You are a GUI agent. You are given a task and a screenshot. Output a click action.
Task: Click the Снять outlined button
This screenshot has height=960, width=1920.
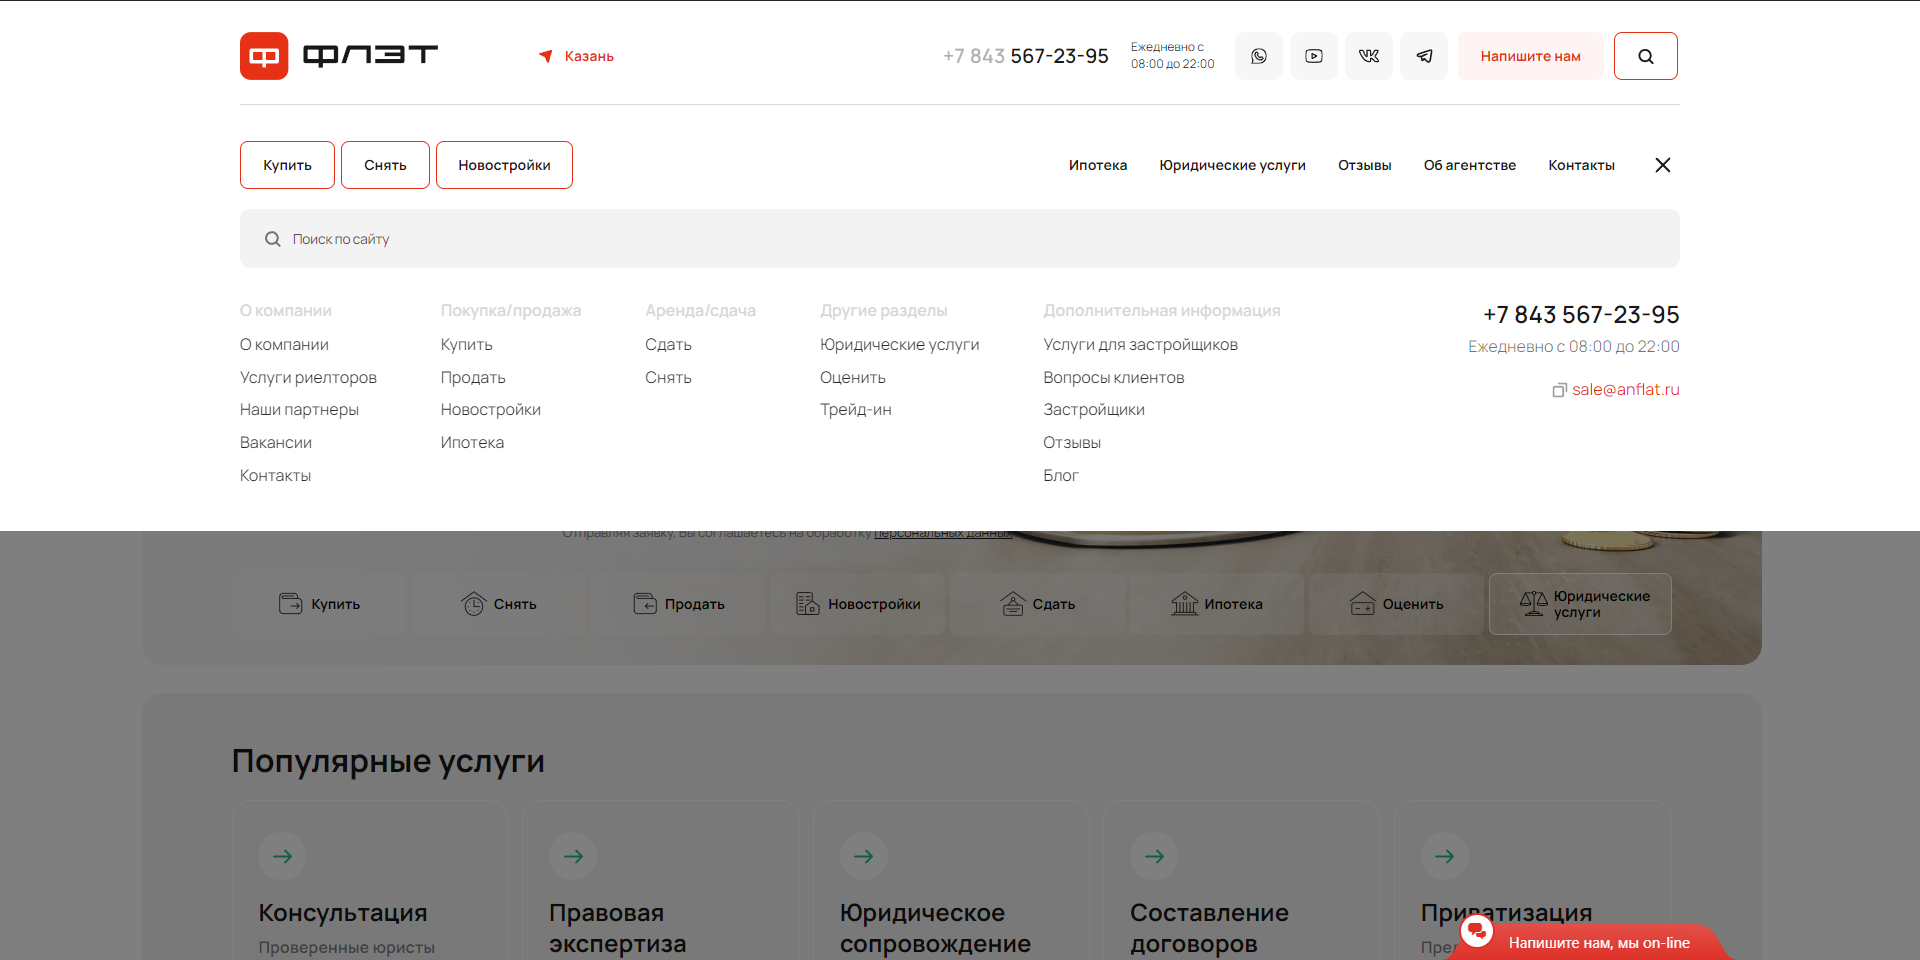(x=385, y=165)
